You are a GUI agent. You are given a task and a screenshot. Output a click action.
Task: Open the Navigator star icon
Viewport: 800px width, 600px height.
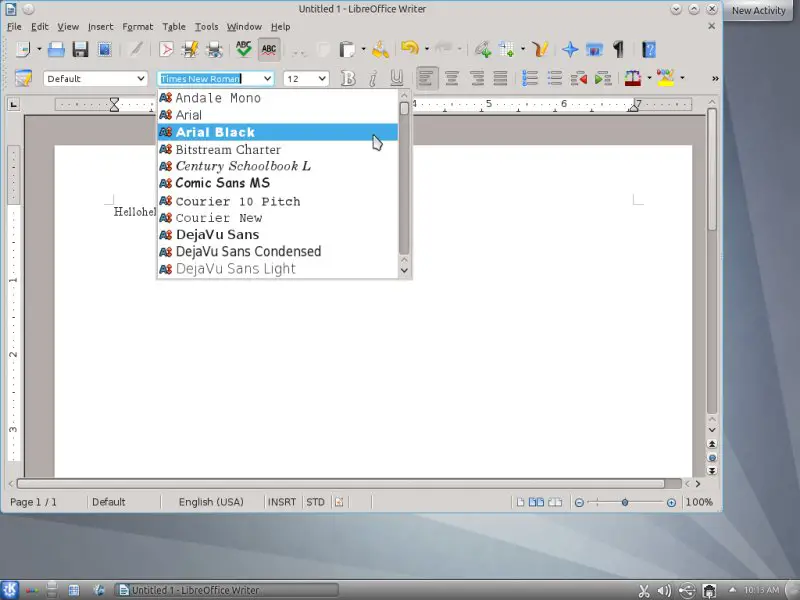(570, 49)
